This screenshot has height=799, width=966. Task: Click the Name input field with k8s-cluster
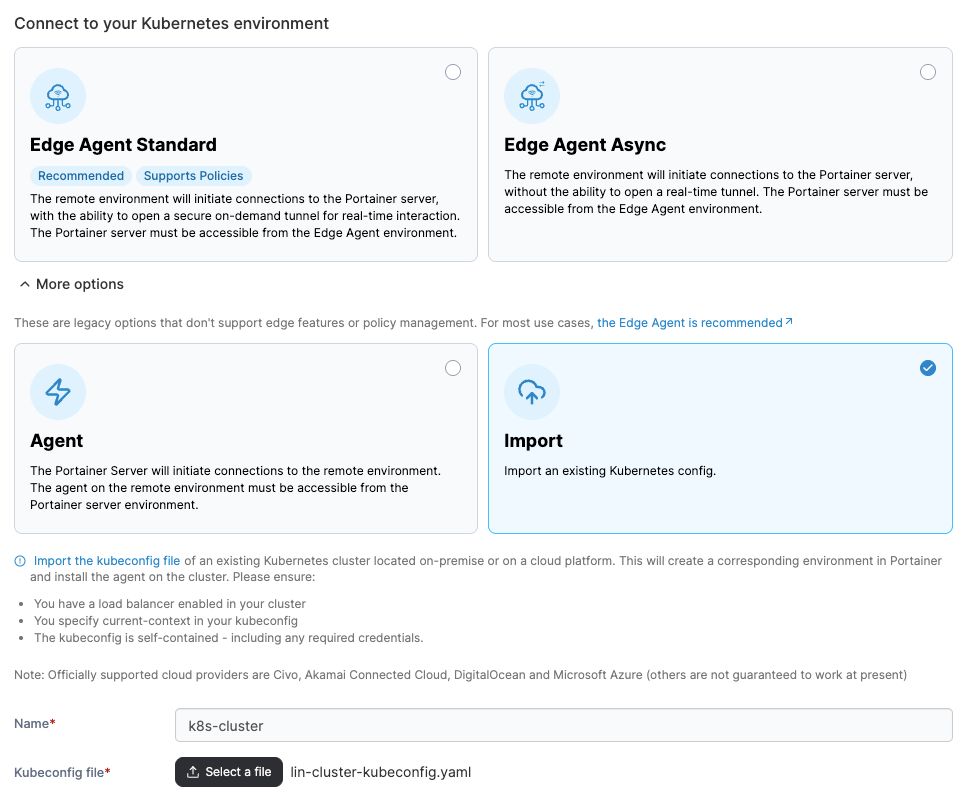click(x=563, y=725)
